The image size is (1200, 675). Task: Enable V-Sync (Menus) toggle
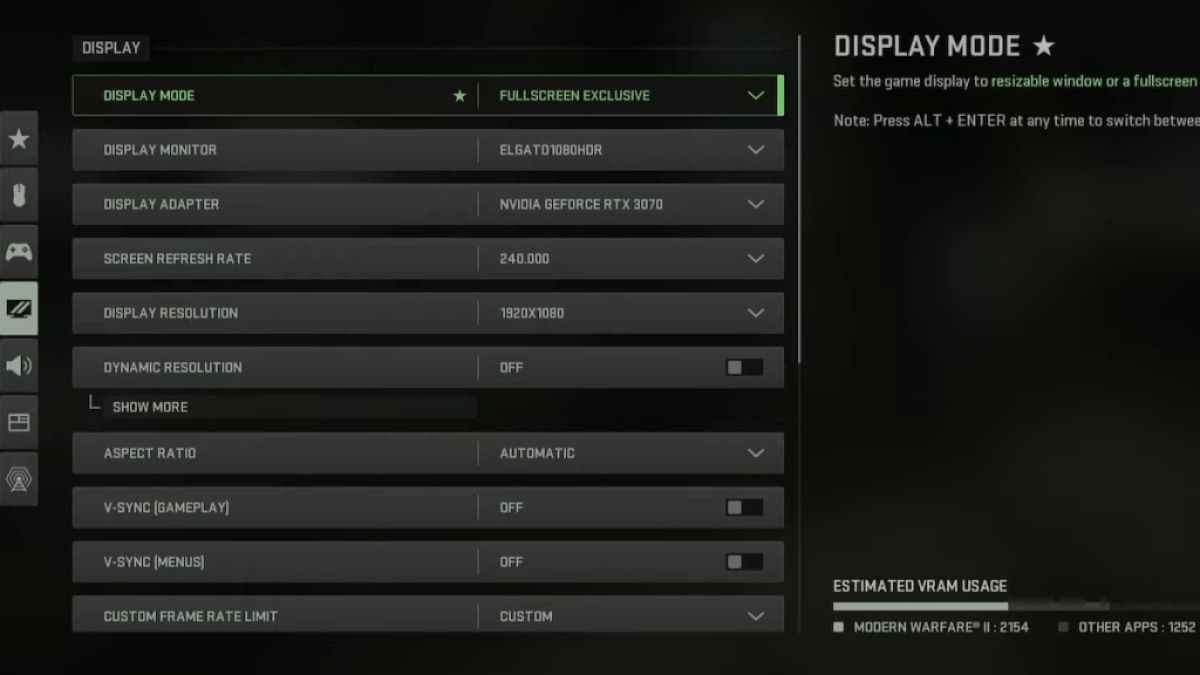[x=744, y=561]
